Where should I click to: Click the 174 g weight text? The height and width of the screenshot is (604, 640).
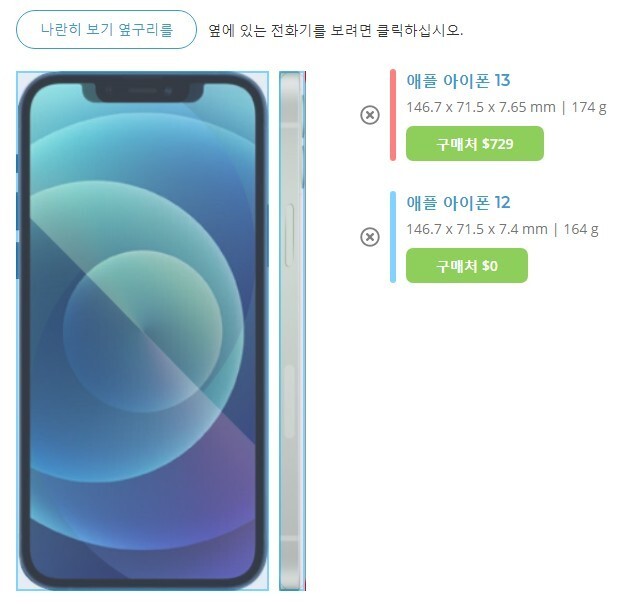pos(589,107)
